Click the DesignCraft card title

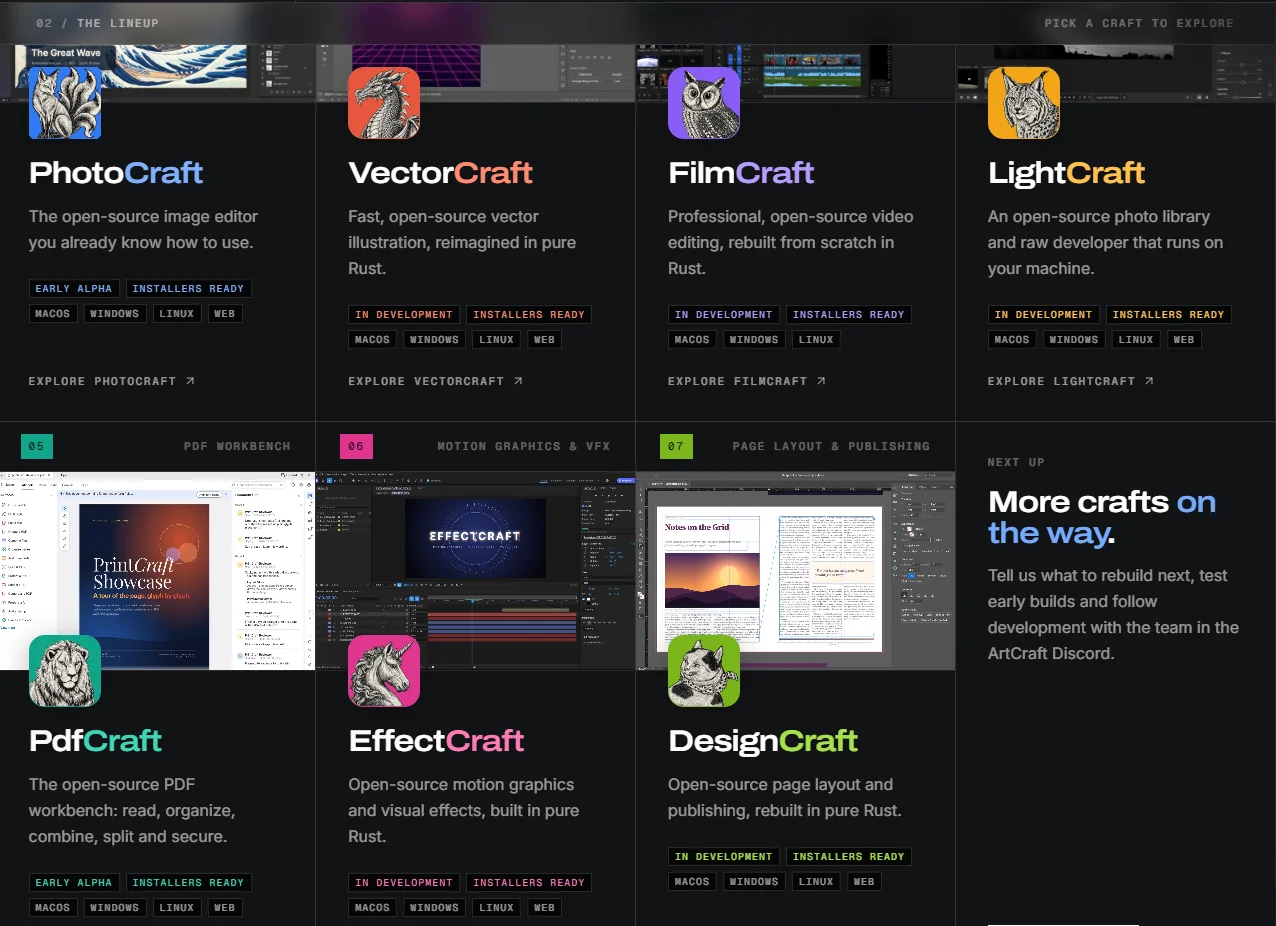click(x=763, y=741)
